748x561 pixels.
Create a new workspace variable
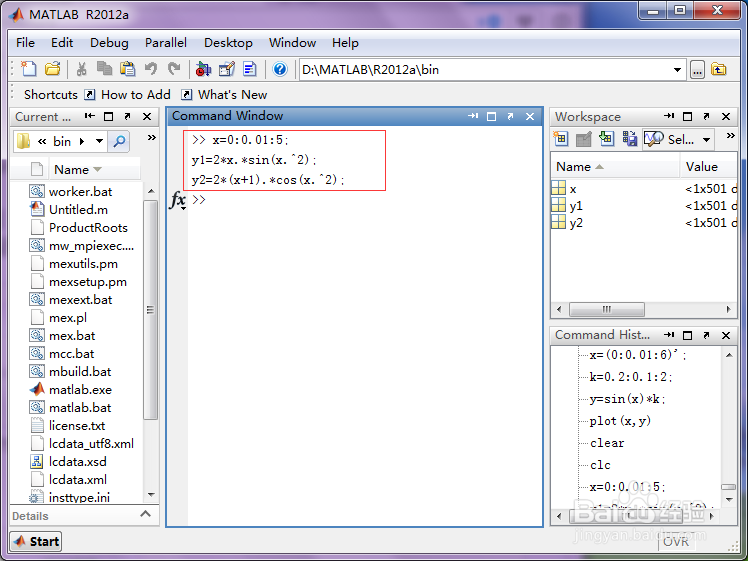pos(561,139)
